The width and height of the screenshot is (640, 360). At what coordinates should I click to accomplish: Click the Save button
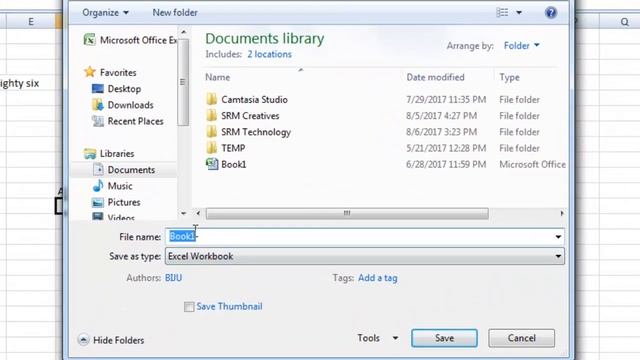point(444,338)
